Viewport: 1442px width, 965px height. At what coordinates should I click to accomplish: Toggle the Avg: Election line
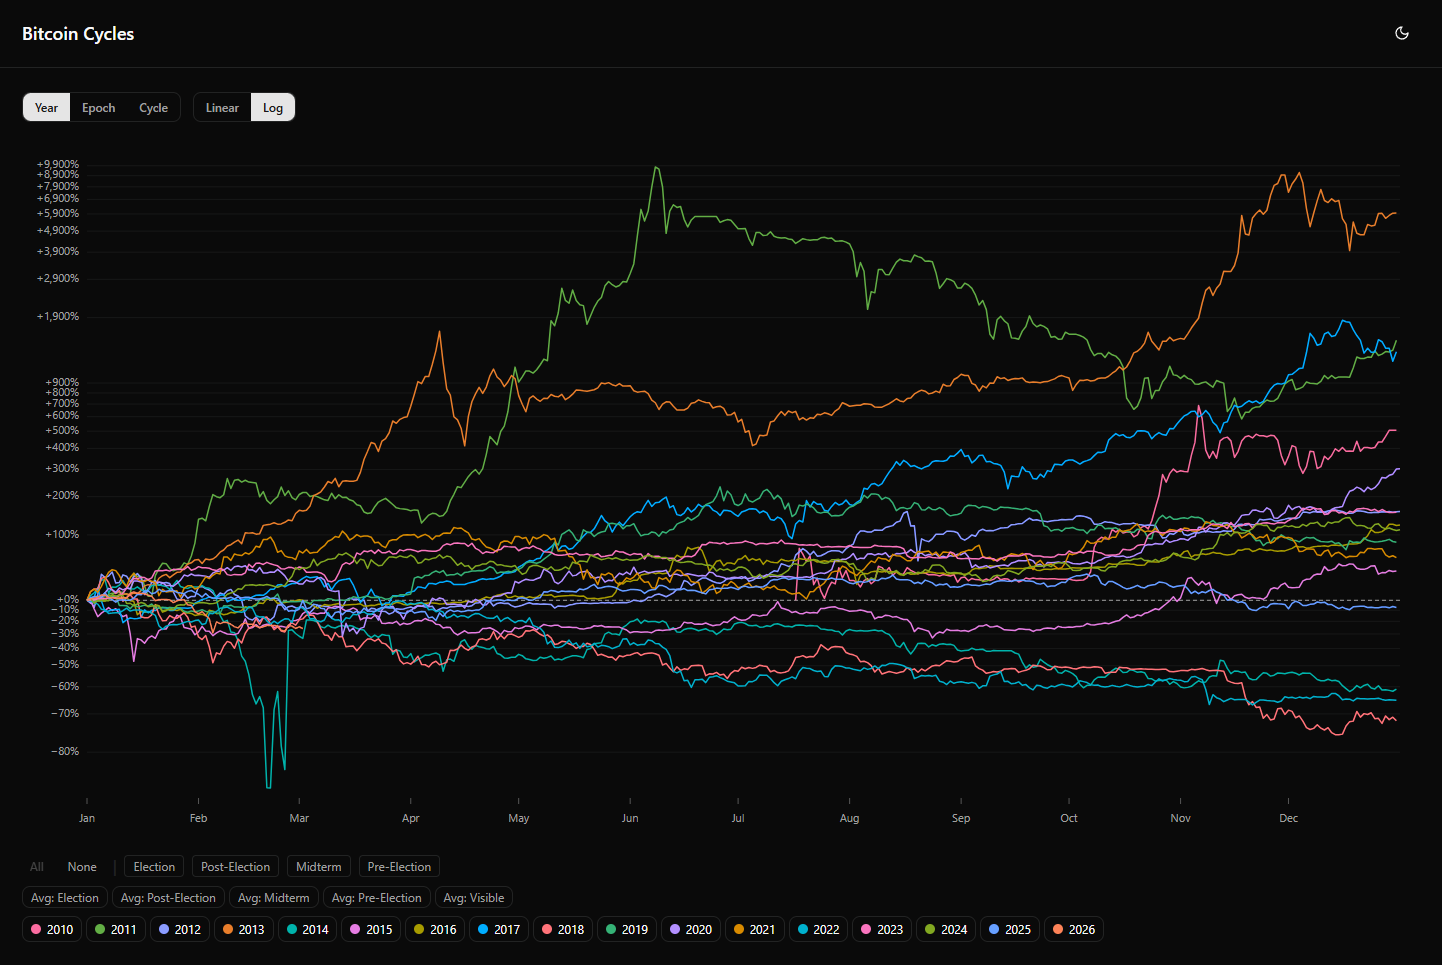tap(65, 898)
